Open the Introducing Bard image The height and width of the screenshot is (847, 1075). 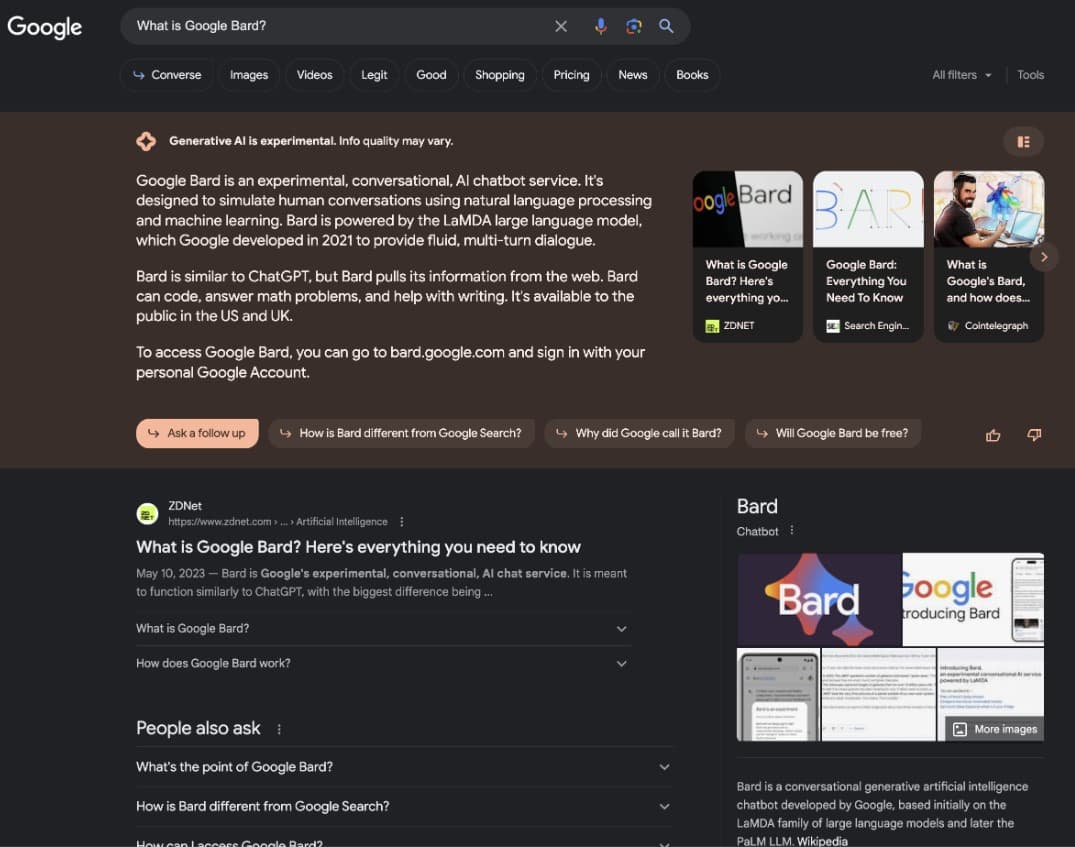point(974,599)
